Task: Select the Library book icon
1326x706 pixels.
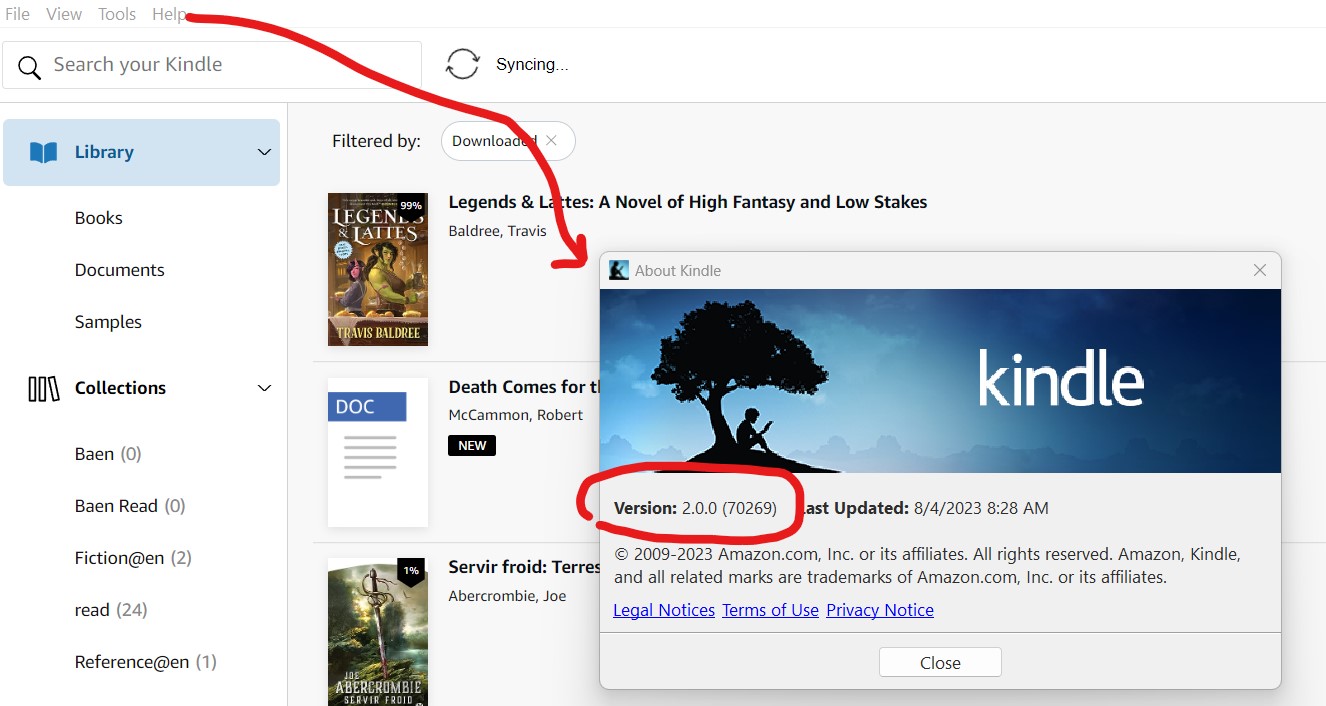Action: [43, 151]
